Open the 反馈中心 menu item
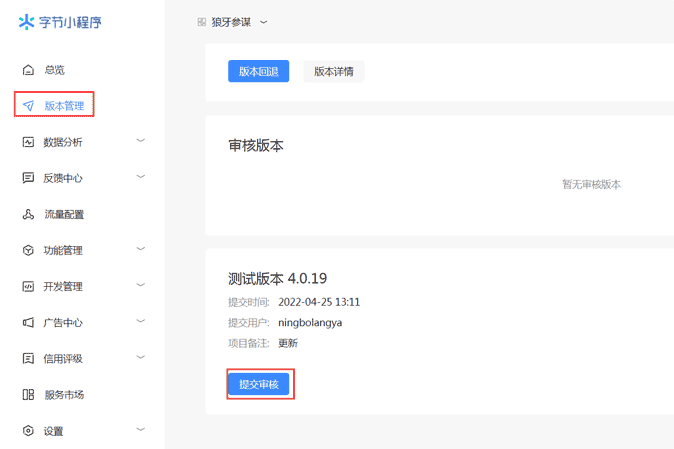 63,178
